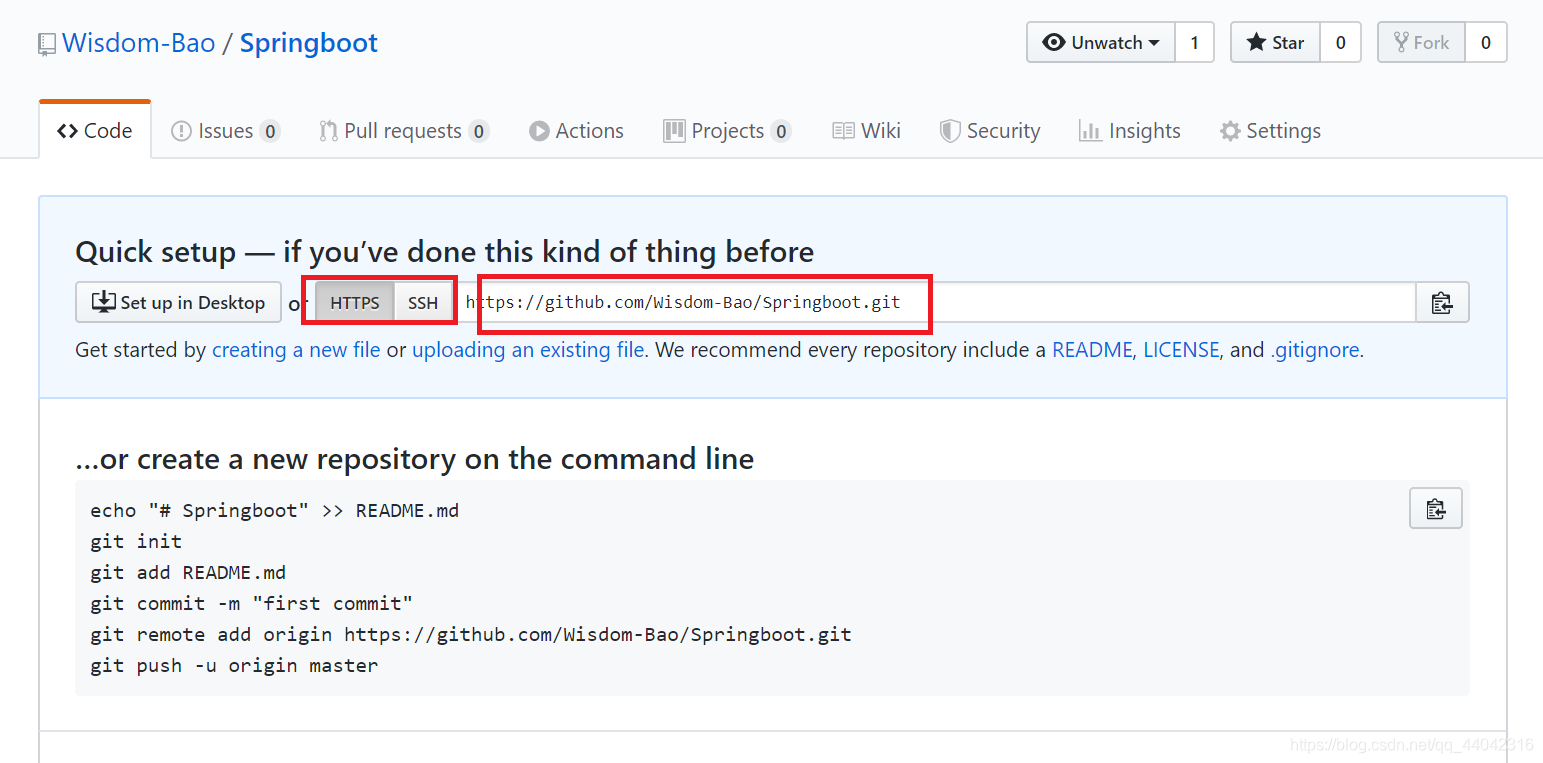The height and width of the screenshot is (763, 1543).
Task: Click the Quick setup heading text
Action: click(x=445, y=252)
